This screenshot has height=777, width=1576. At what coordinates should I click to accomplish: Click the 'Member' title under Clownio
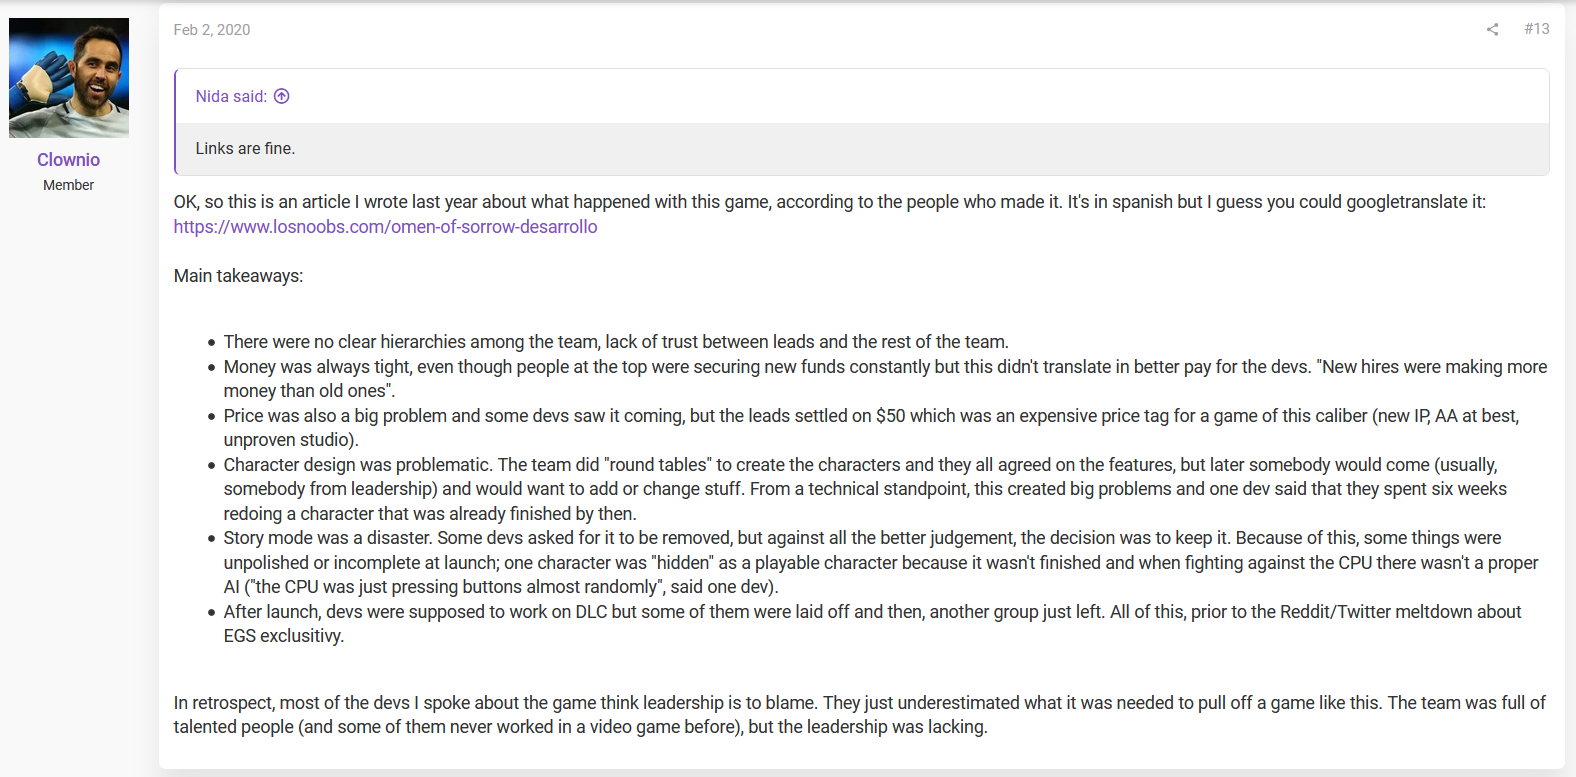coord(68,185)
